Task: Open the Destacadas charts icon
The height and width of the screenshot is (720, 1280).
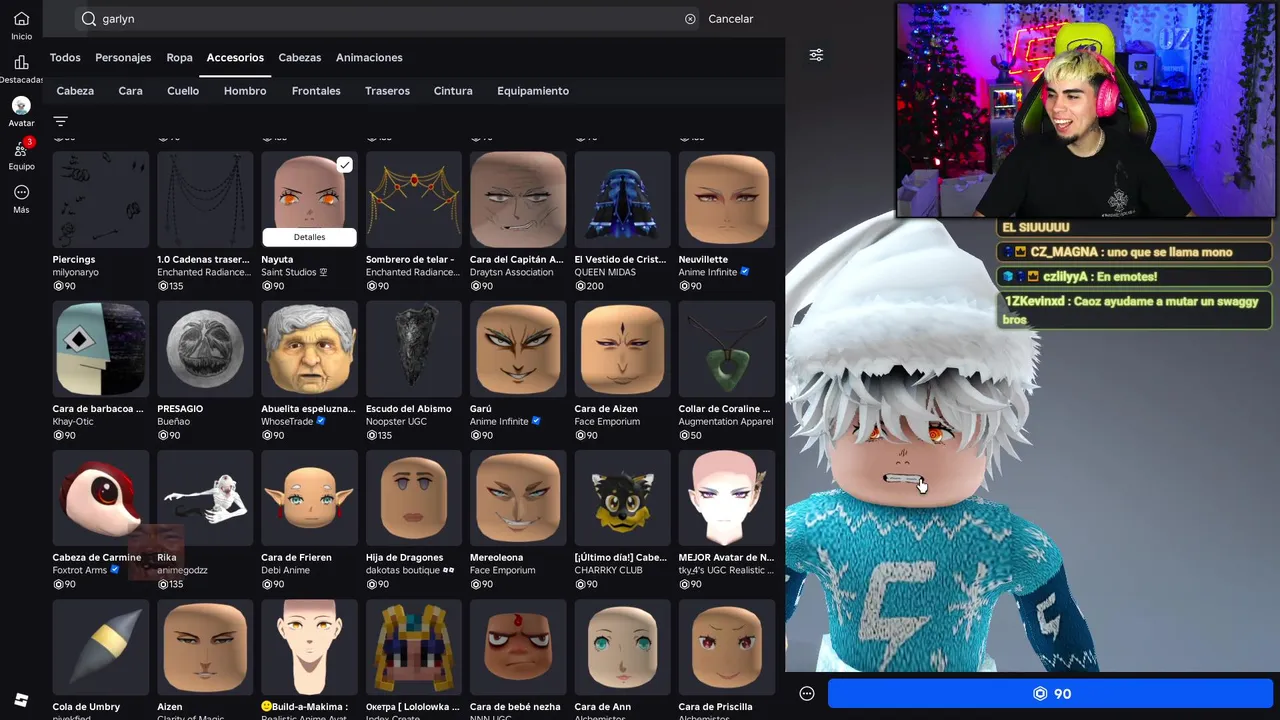Action: point(21,63)
